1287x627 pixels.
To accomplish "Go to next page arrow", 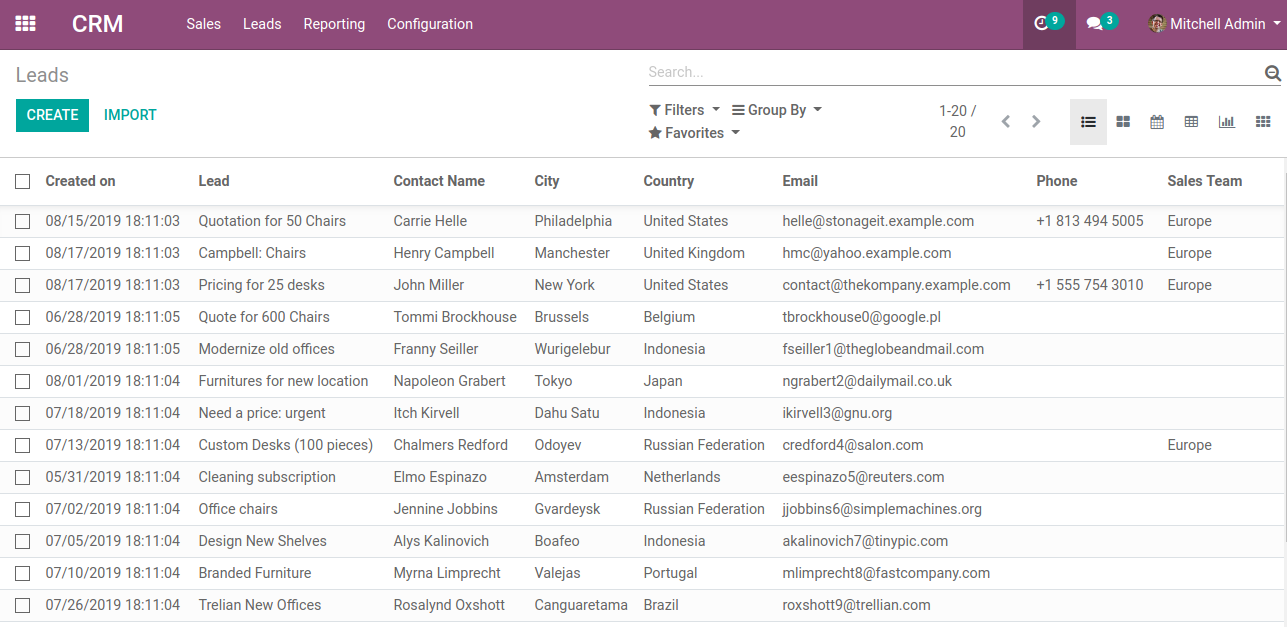I will pyautogui.click(x=1036, y=122).
